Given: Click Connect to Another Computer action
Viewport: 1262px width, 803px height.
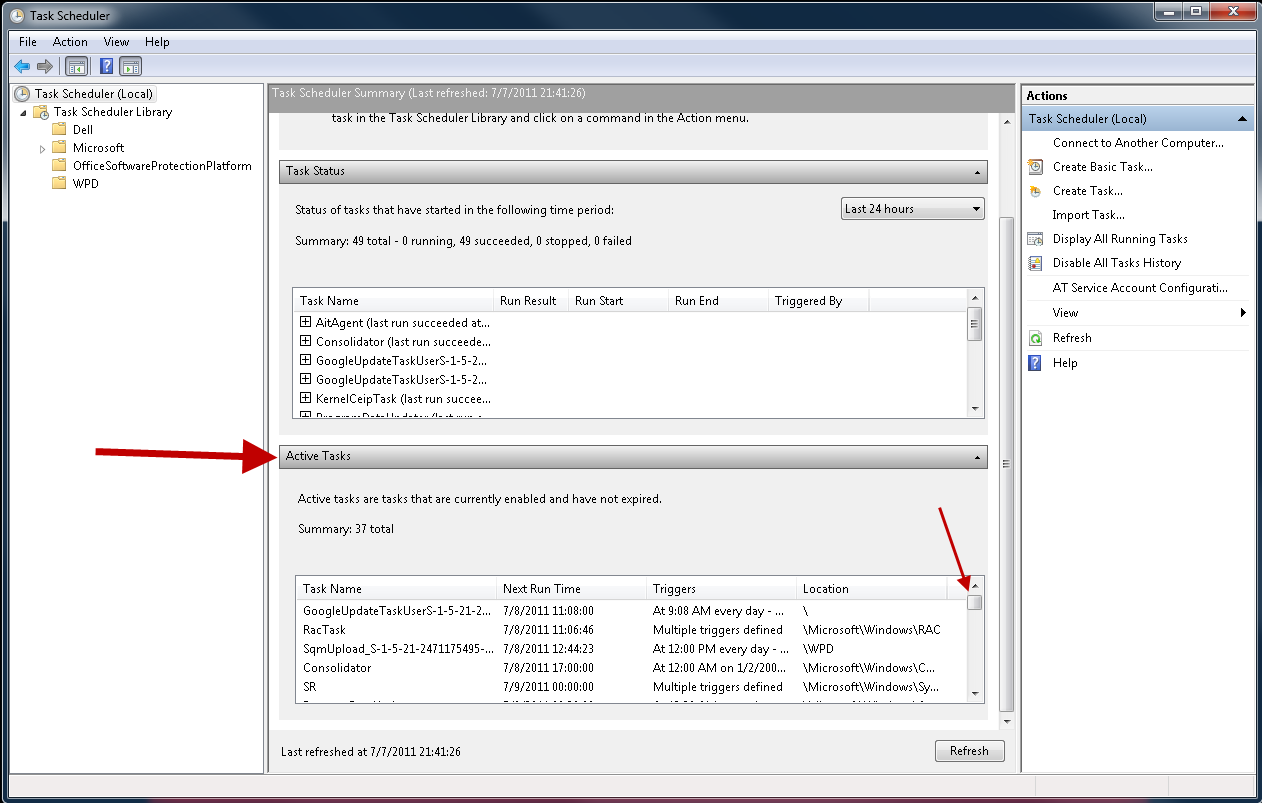Looking at the screenshot, I should (1138, 143).
